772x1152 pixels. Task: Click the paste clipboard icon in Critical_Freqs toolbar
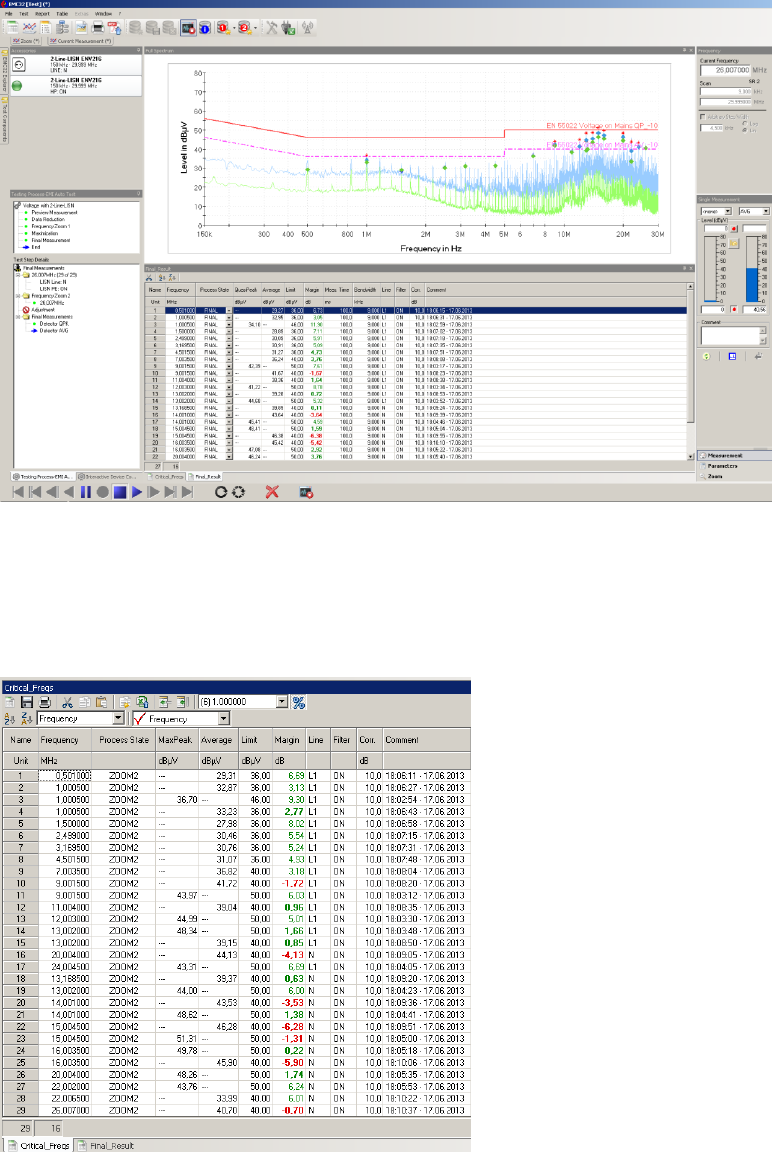pos(101,702)
